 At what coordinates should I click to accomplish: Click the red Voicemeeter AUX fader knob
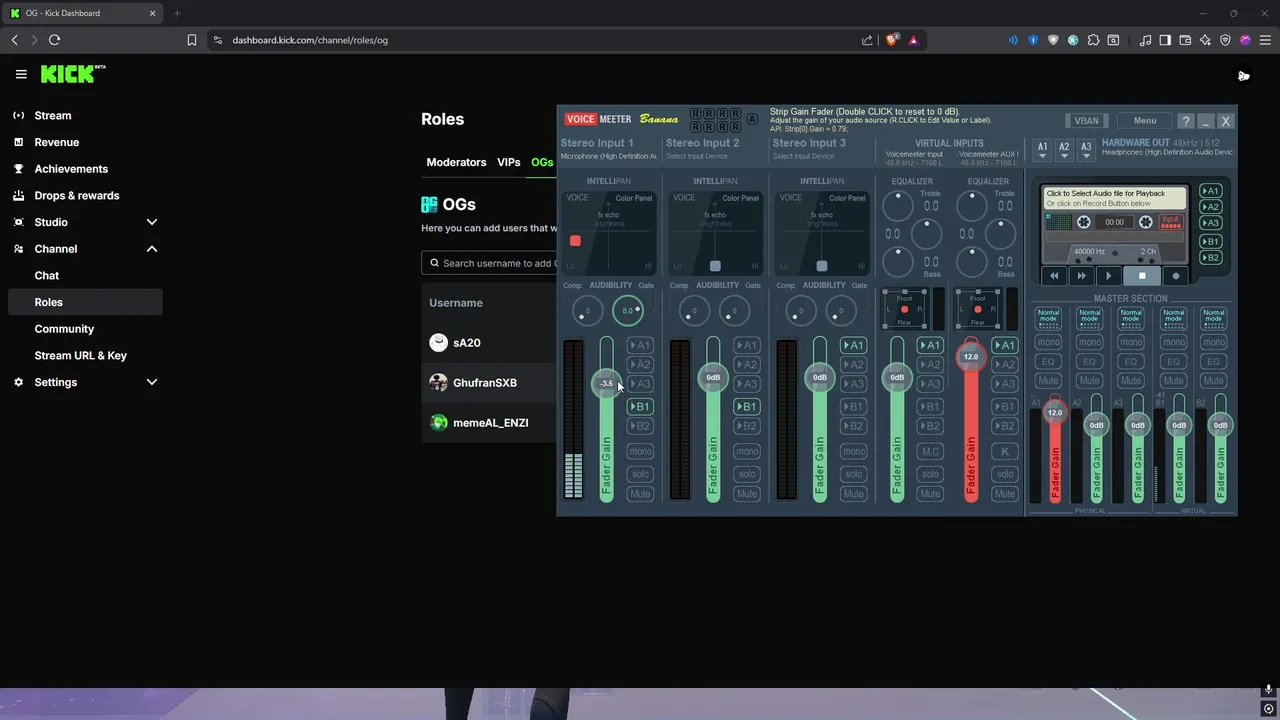pos(970,356)
